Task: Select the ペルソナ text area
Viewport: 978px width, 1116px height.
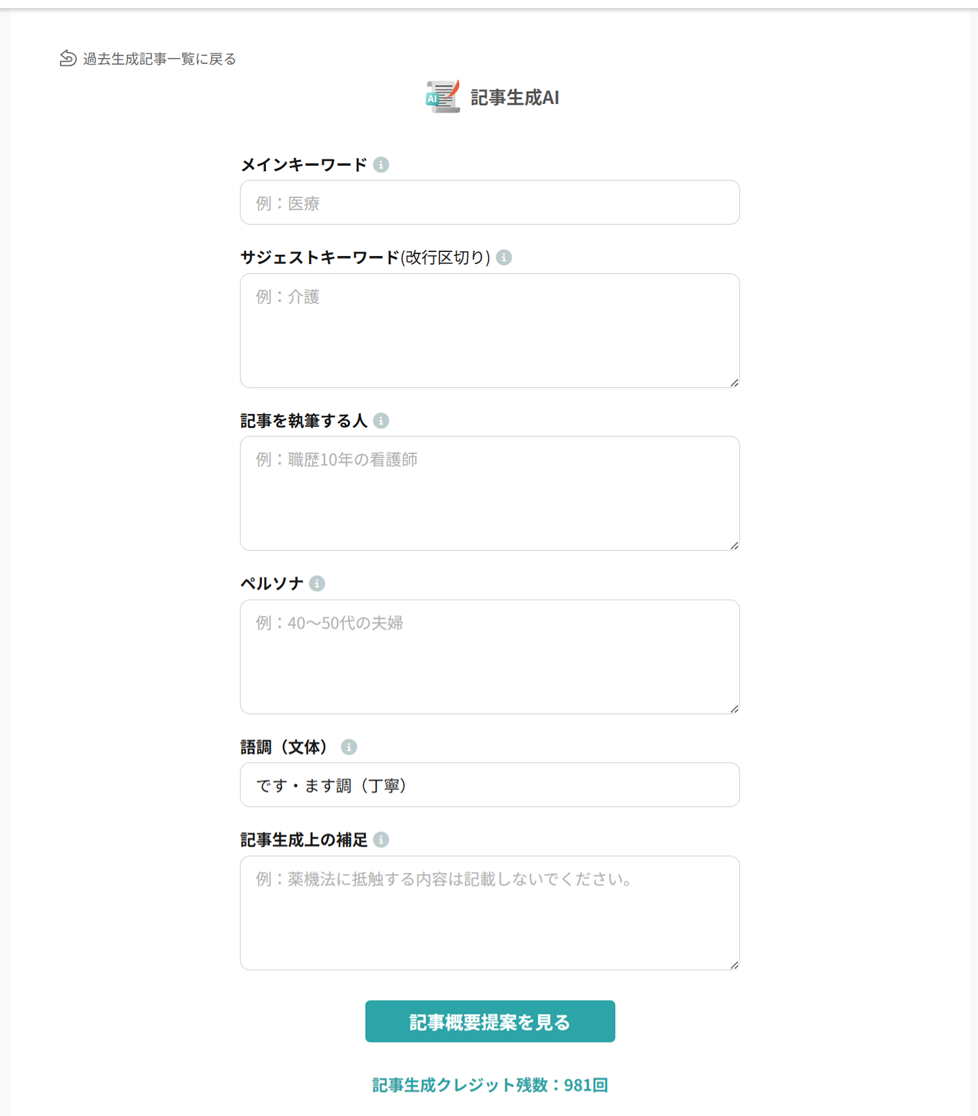Action: pos(490,656)
